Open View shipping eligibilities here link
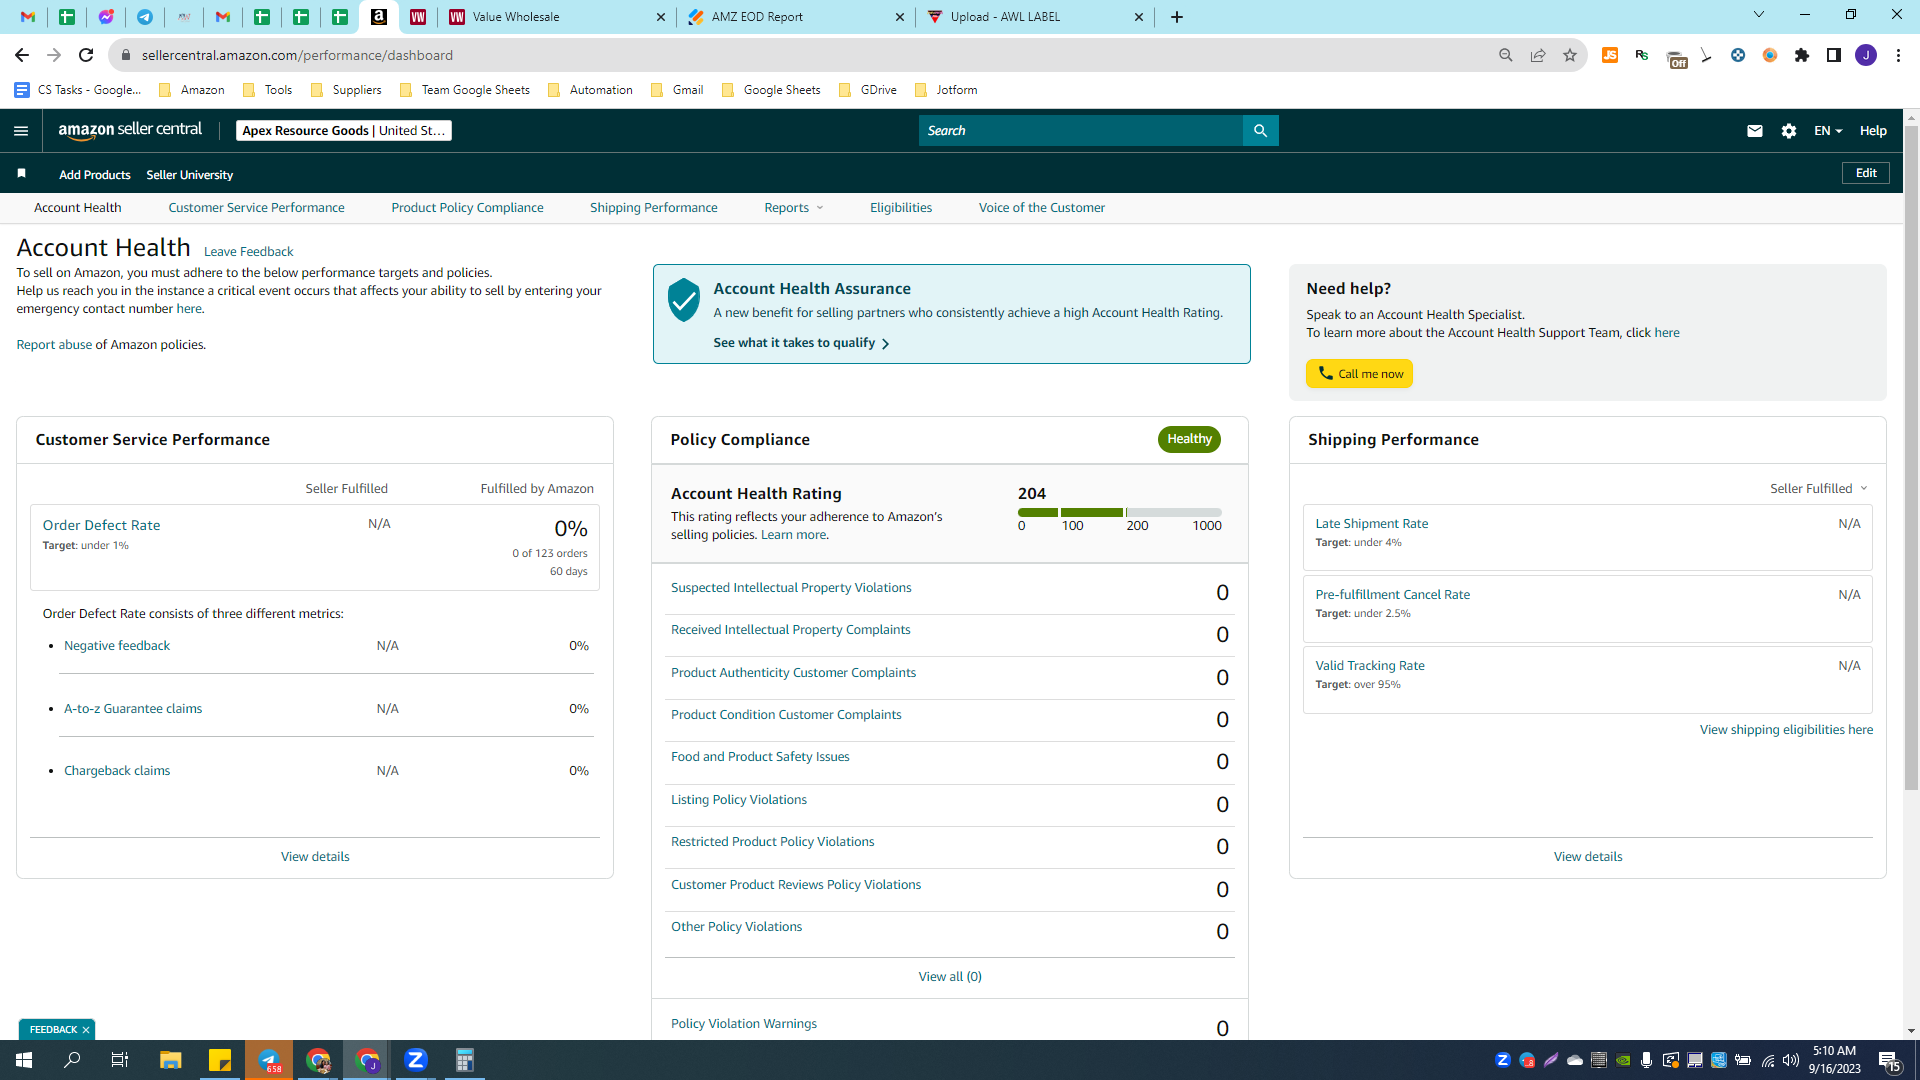 [1786, 729]
